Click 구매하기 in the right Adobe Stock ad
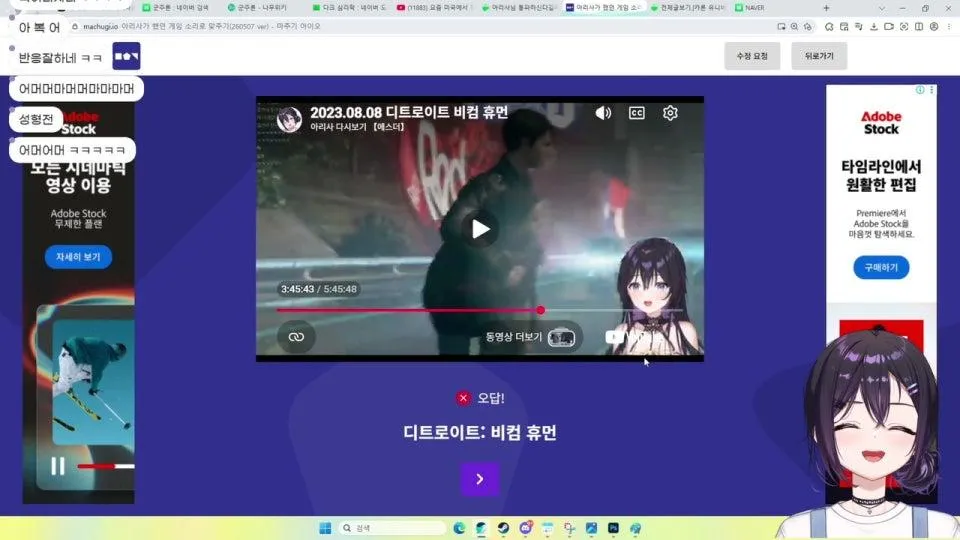 pyautogui.click(x=881, y=268)
